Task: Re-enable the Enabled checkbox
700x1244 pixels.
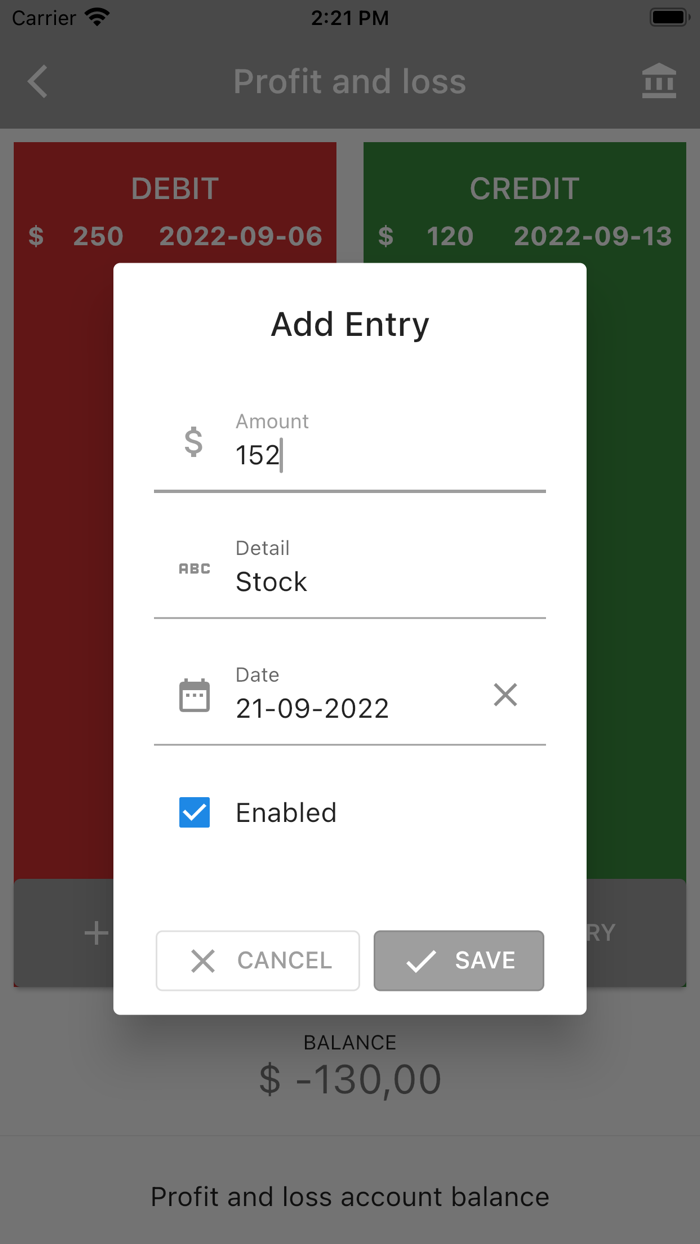Action: tap(194, 812)
